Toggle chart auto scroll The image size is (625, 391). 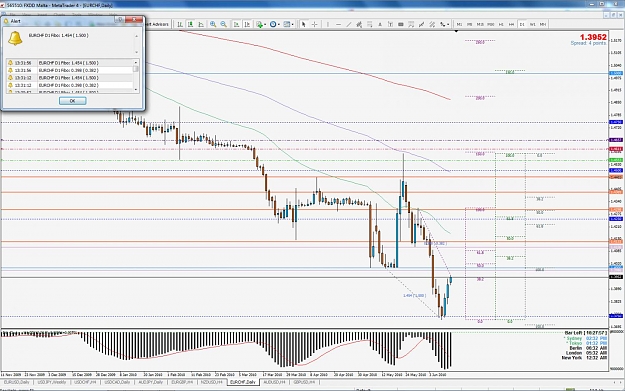[236, 24]
